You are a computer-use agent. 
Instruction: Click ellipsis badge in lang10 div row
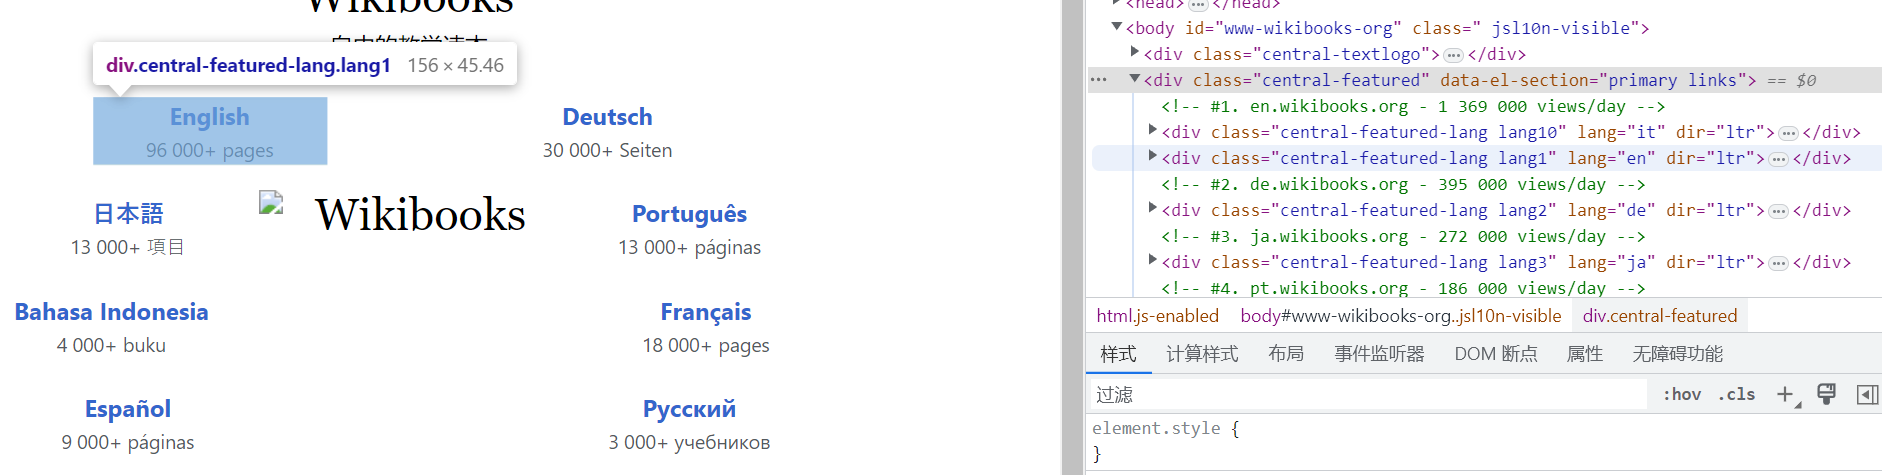[1789, 133]
